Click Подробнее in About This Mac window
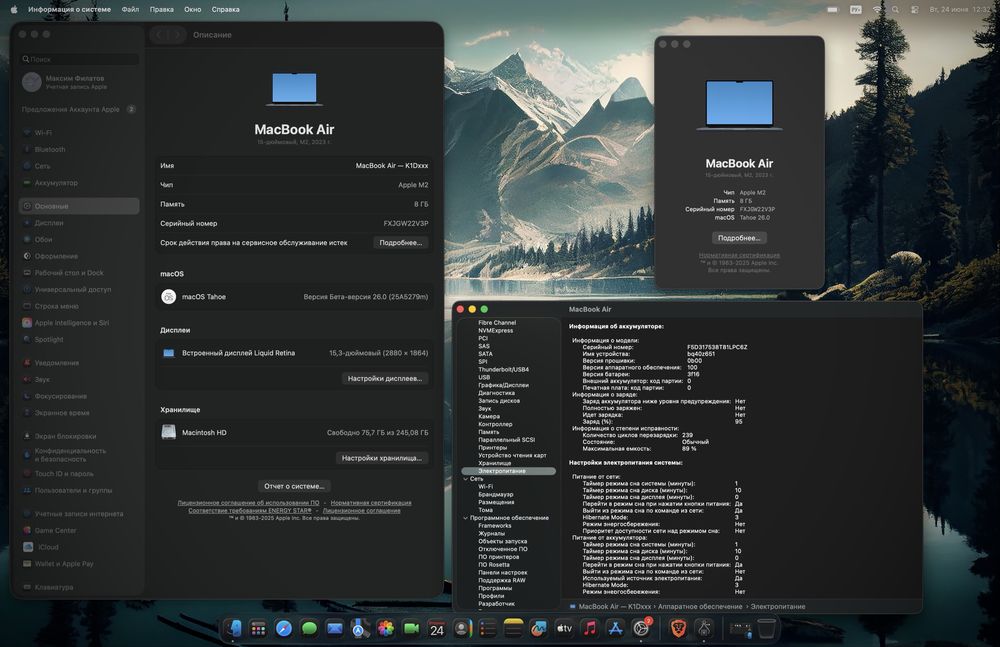The width and height of the screenshot is (1000, 647). (739, 238)
